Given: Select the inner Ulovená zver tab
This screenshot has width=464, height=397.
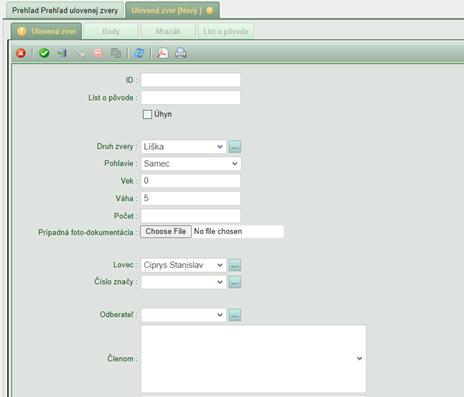Looking at the screenshot, I should [x=46, y=31].
